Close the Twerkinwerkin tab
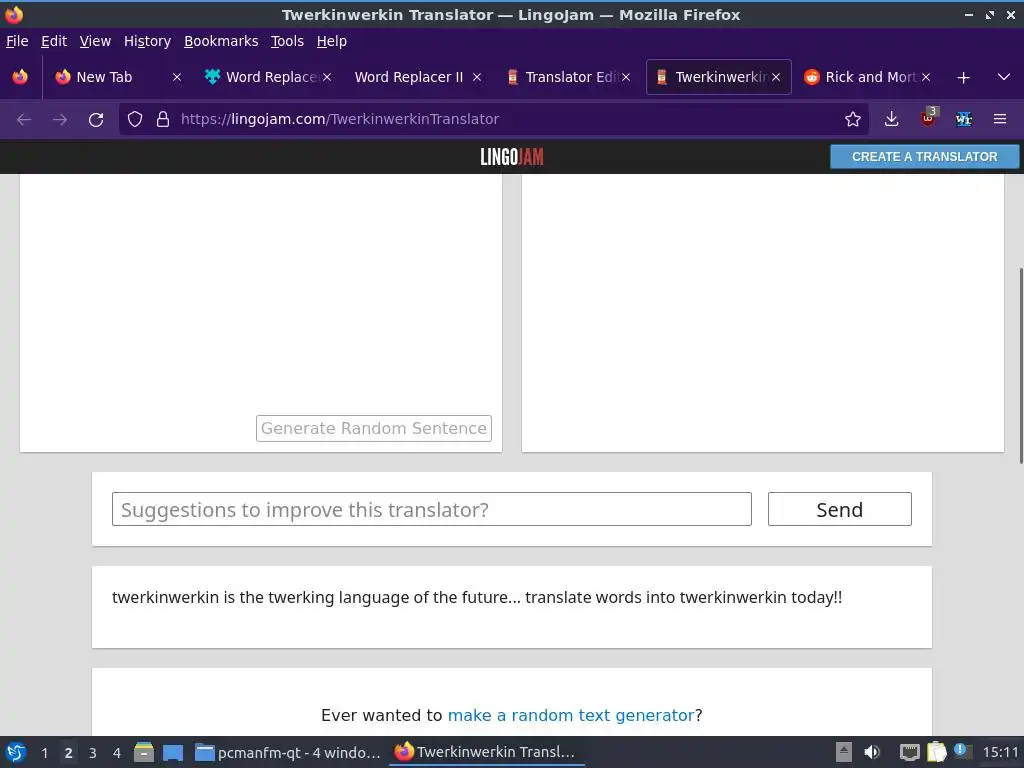 click(x=776, y=77)
